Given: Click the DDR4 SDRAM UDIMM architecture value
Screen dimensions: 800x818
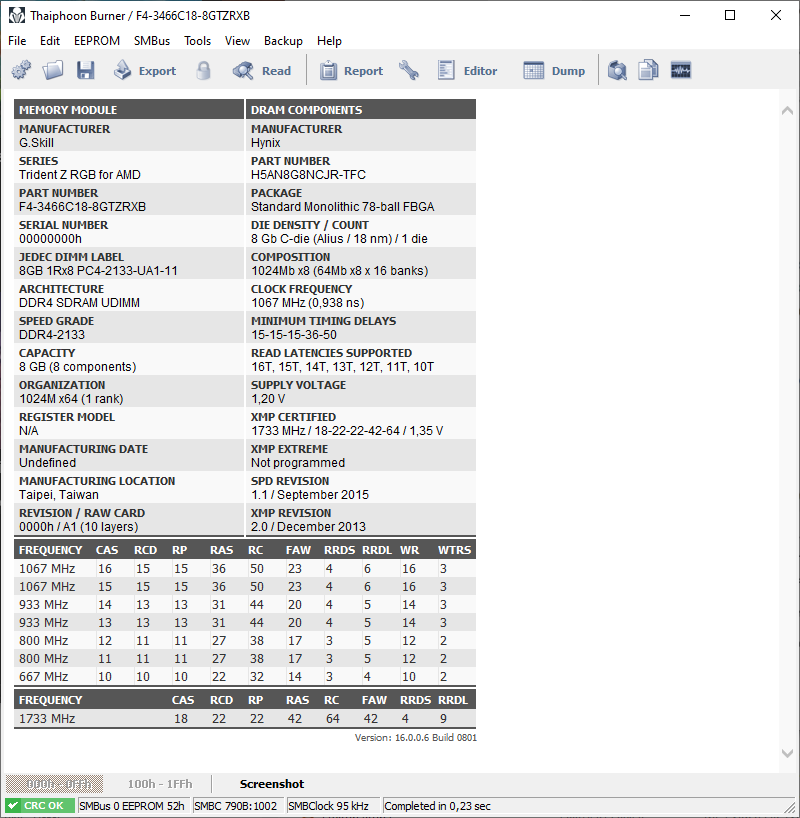Looking at the screenshot, I should click(79, 303).
